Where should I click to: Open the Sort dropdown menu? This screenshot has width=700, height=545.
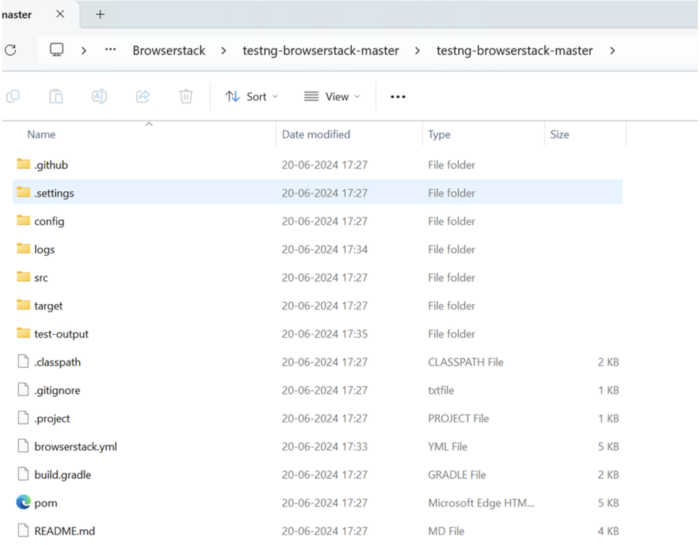pyautogui.click(x=252, y=96)
